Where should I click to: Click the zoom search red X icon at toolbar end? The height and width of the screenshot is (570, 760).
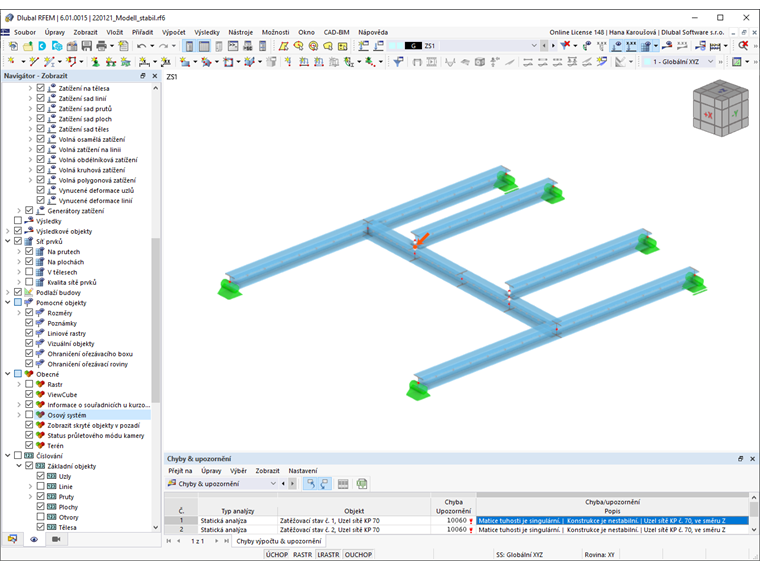click(x=743, y=46)
